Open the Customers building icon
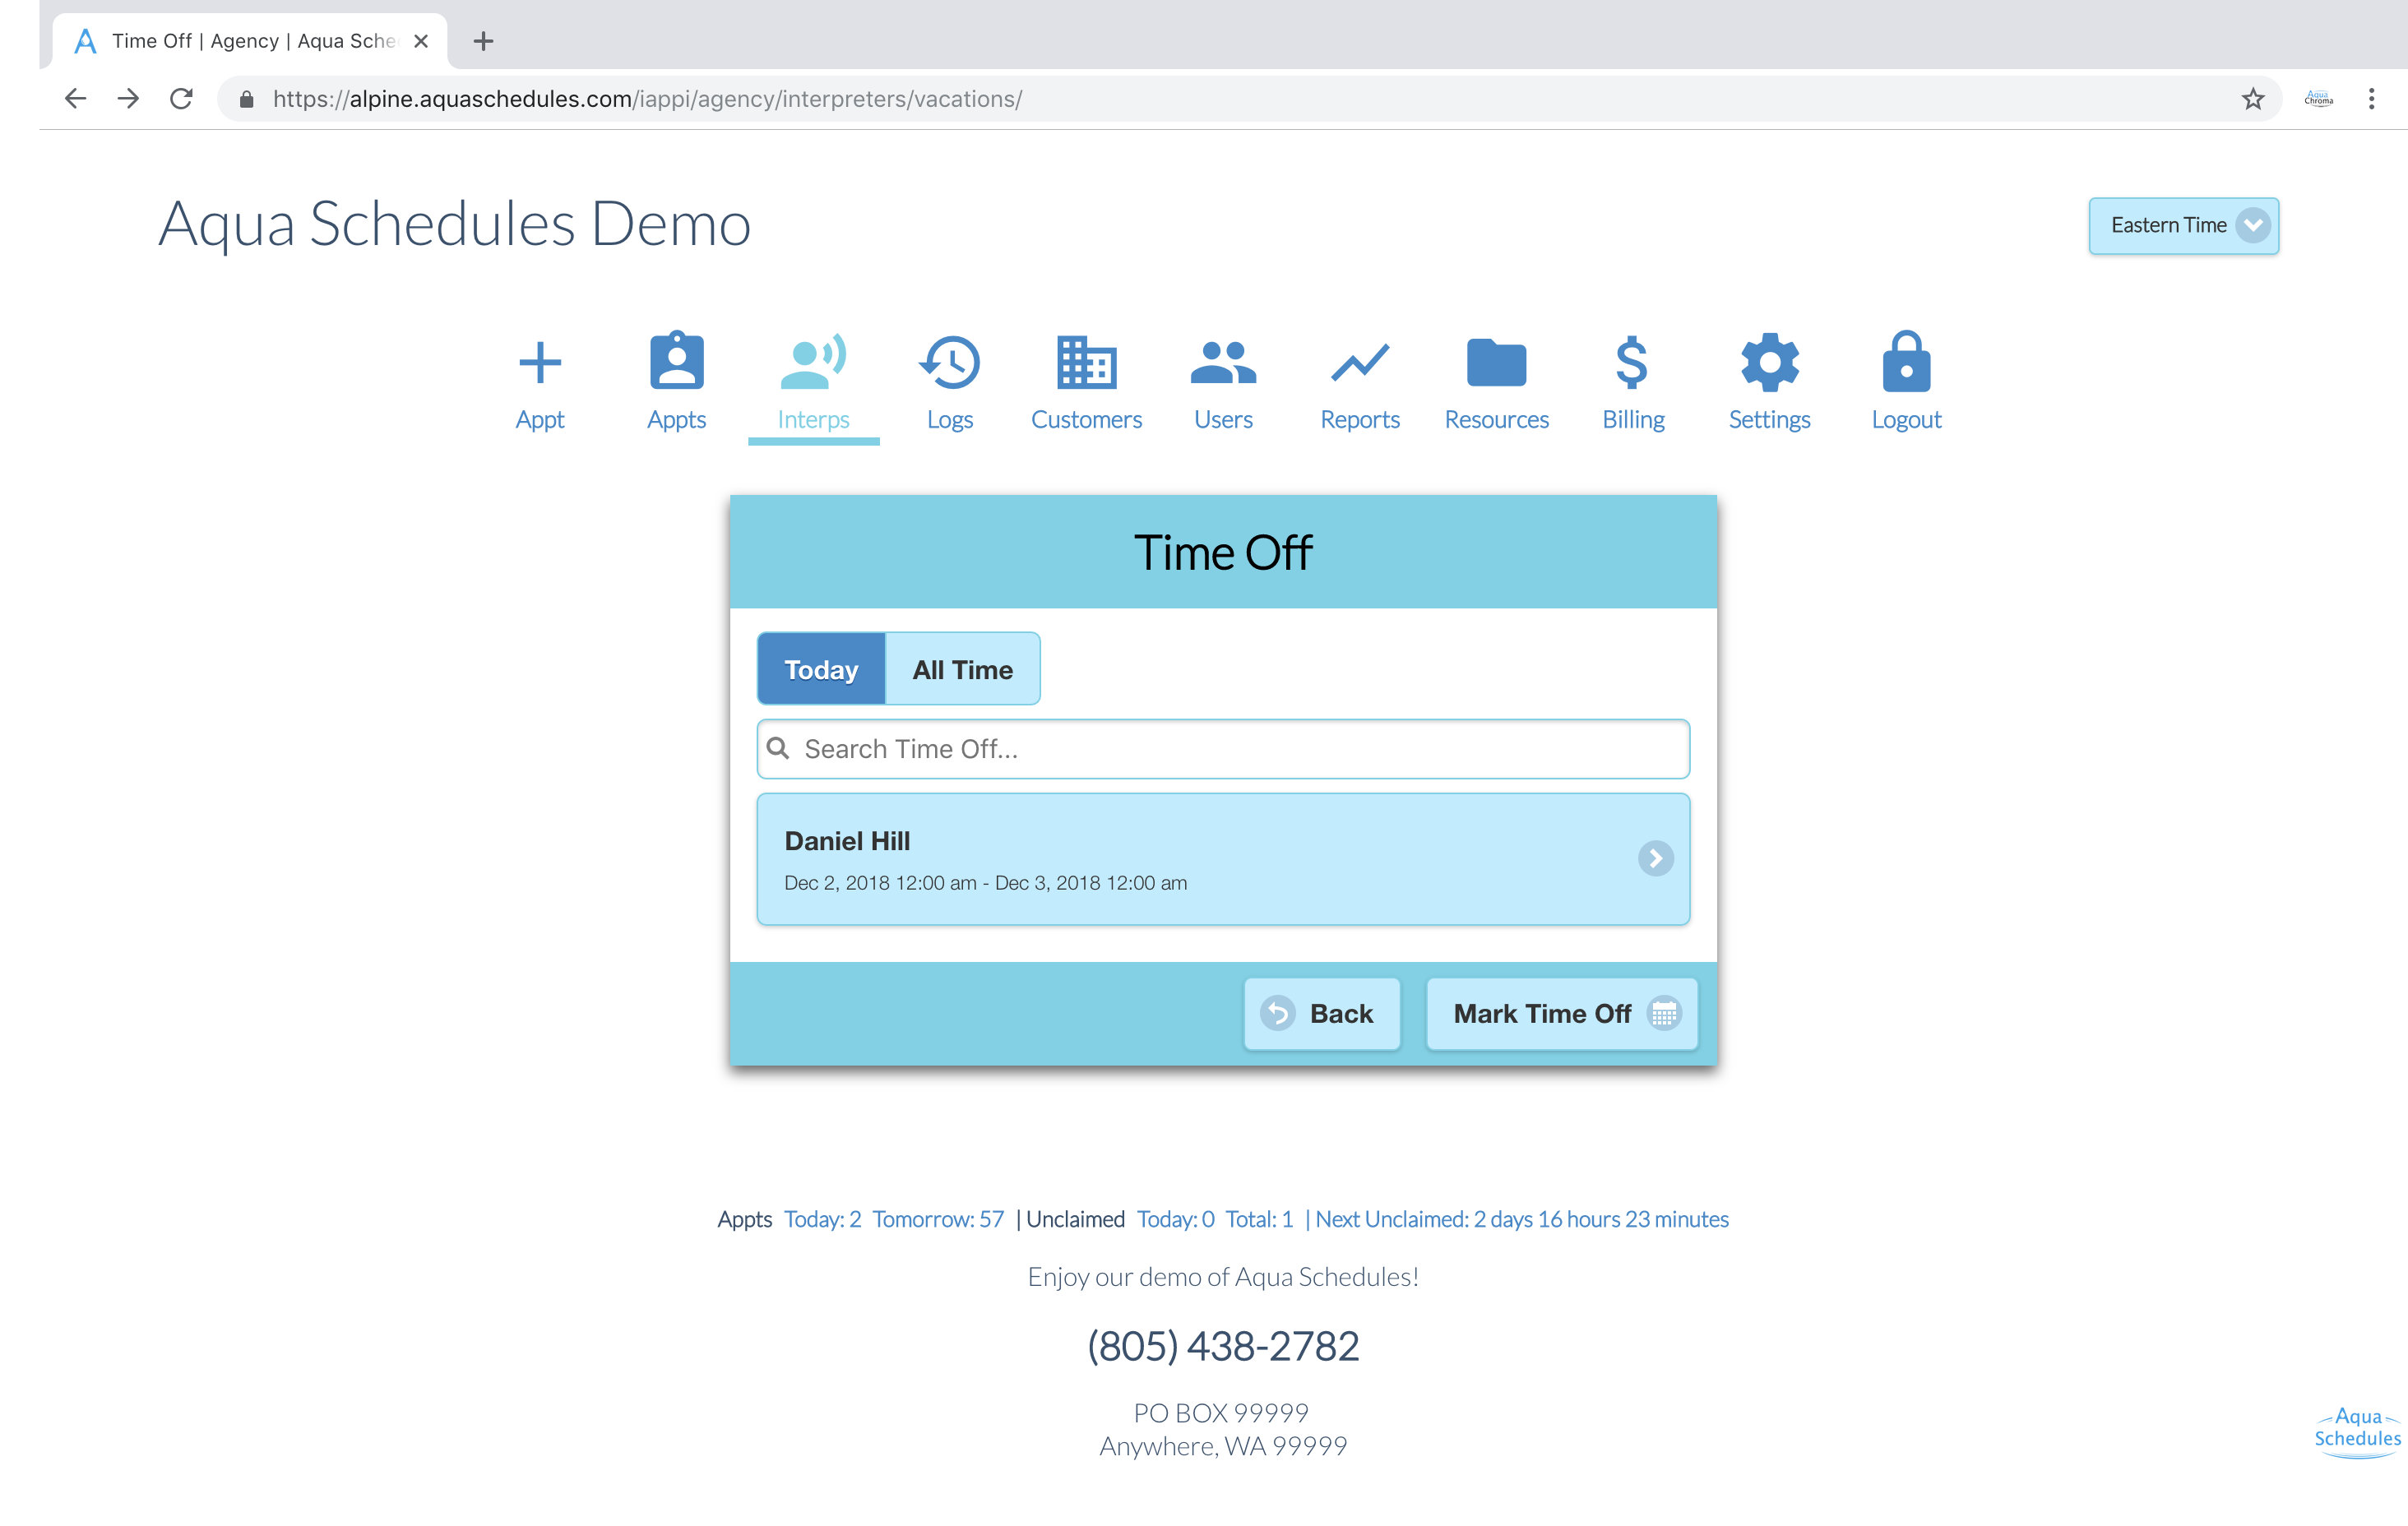 coord(1086,362)
